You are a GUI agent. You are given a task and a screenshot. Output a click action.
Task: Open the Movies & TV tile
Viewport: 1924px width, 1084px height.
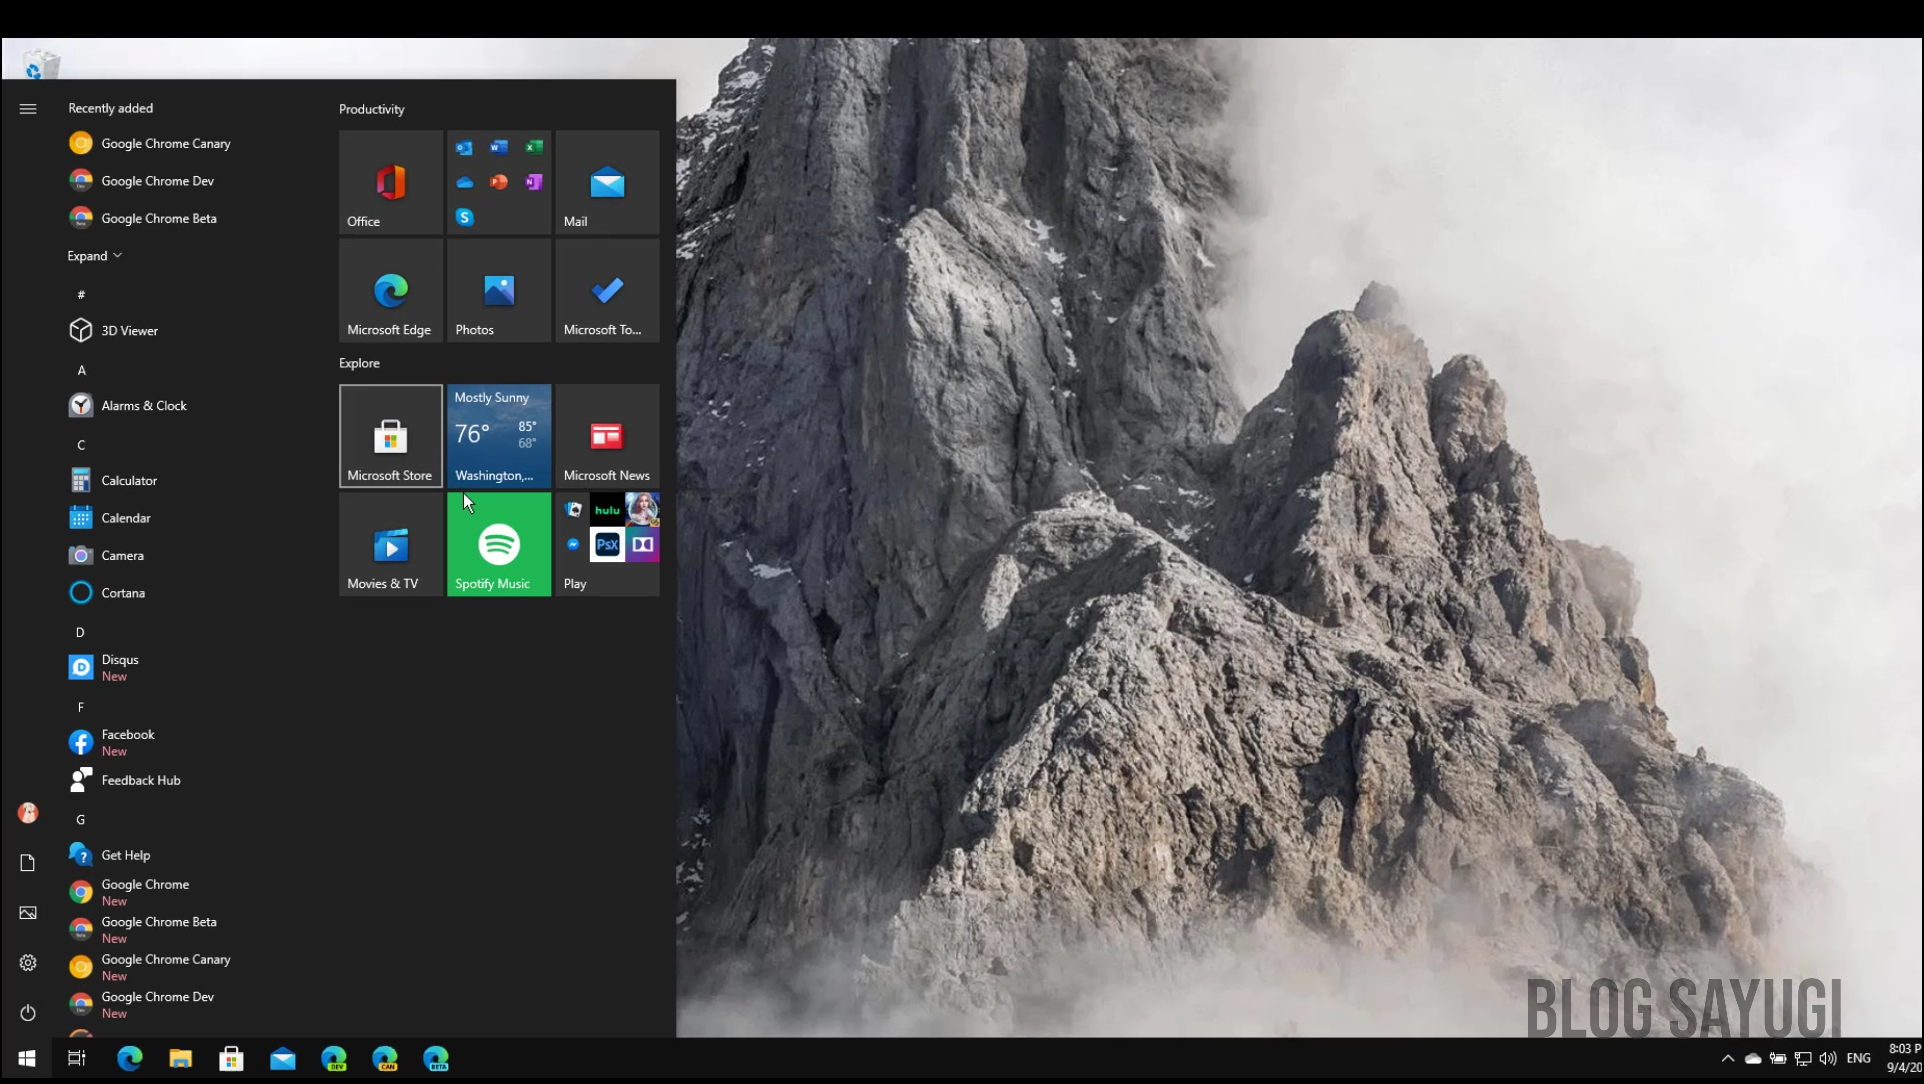click(x=390, y=545)
